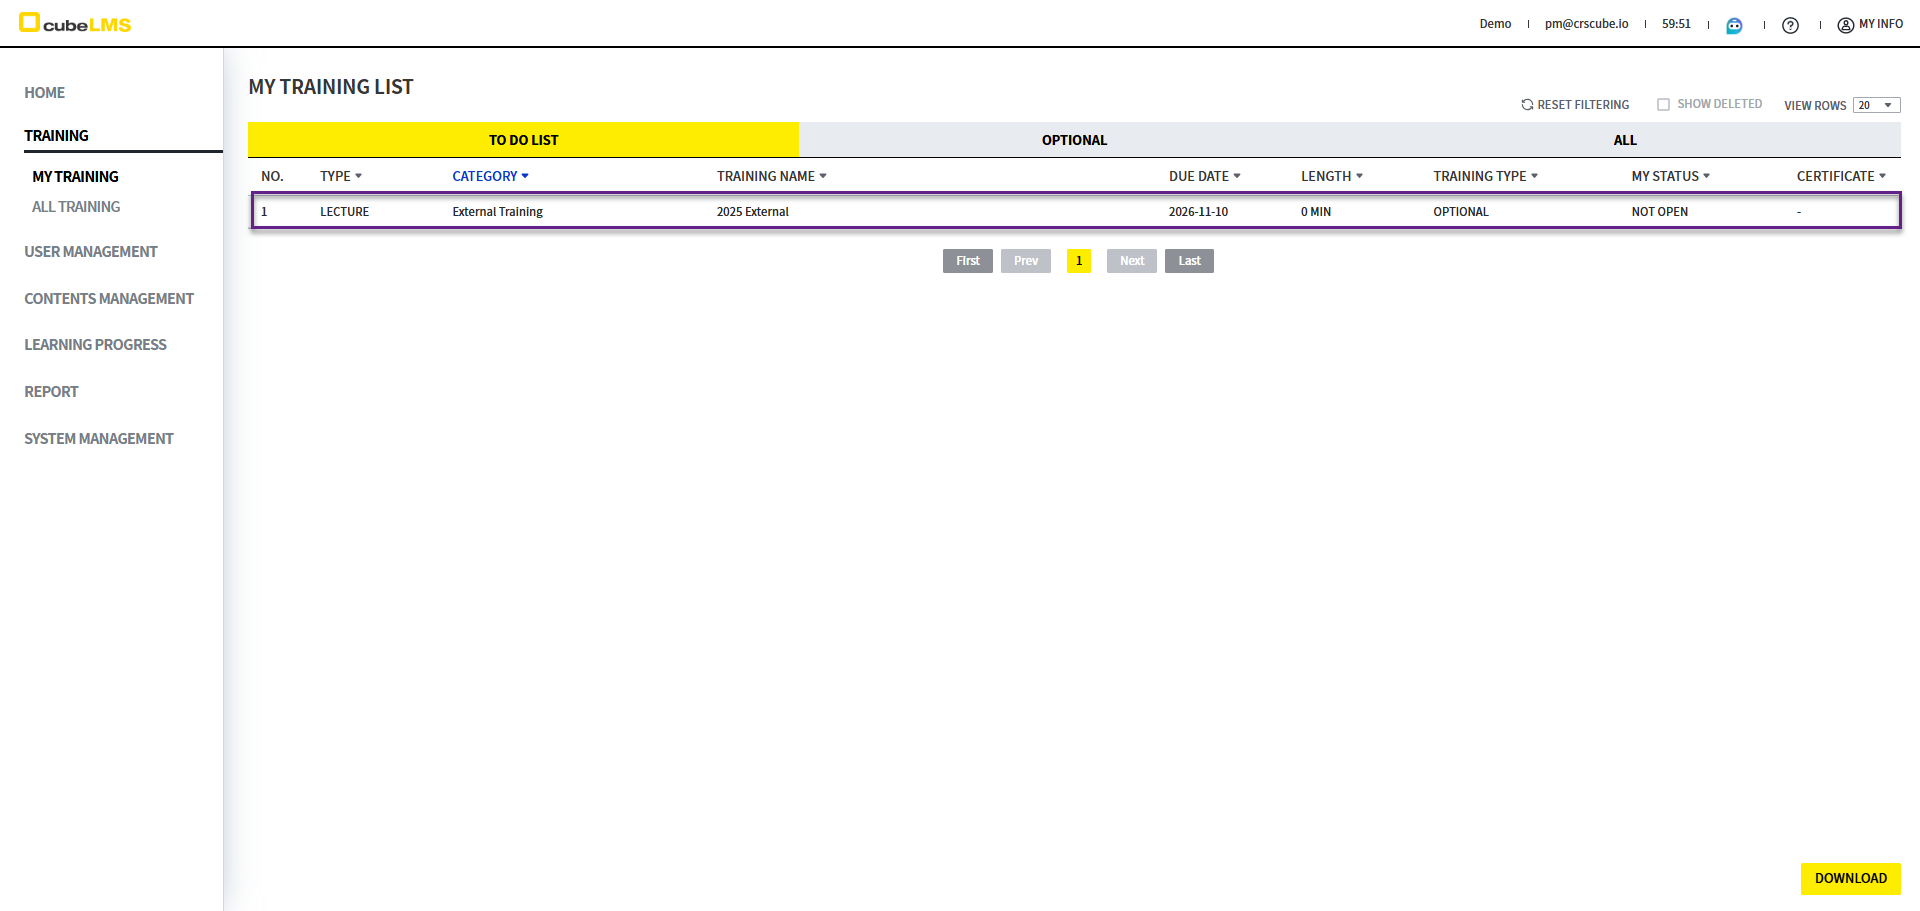Screen dimensions: 1920x911
Task: Switch to the Optional tab
Action: (1074, 140)
